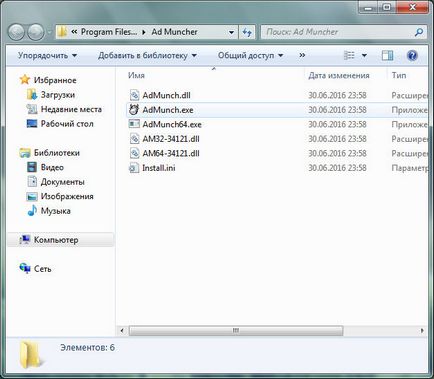Click the Компьютер icon
Image resolution: width=434 pixels, height=379 pixels.
pyautogui.click(x=25, y=240)
